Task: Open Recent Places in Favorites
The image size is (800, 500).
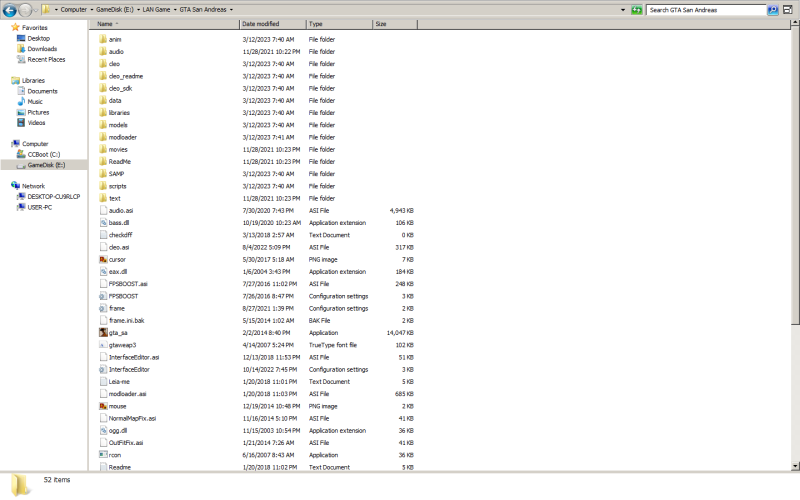Action: [46, 60]
